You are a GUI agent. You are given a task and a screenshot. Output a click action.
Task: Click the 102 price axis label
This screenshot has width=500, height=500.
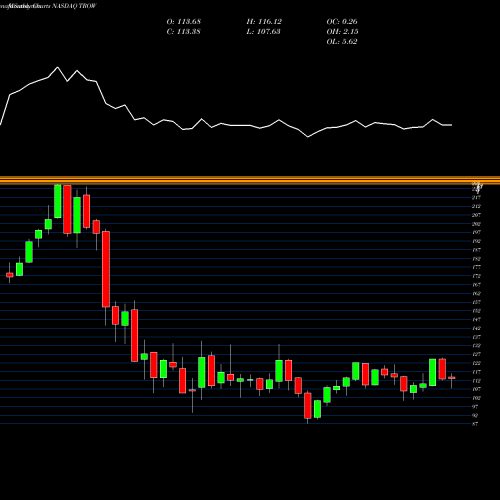click(x=476, y=398)
